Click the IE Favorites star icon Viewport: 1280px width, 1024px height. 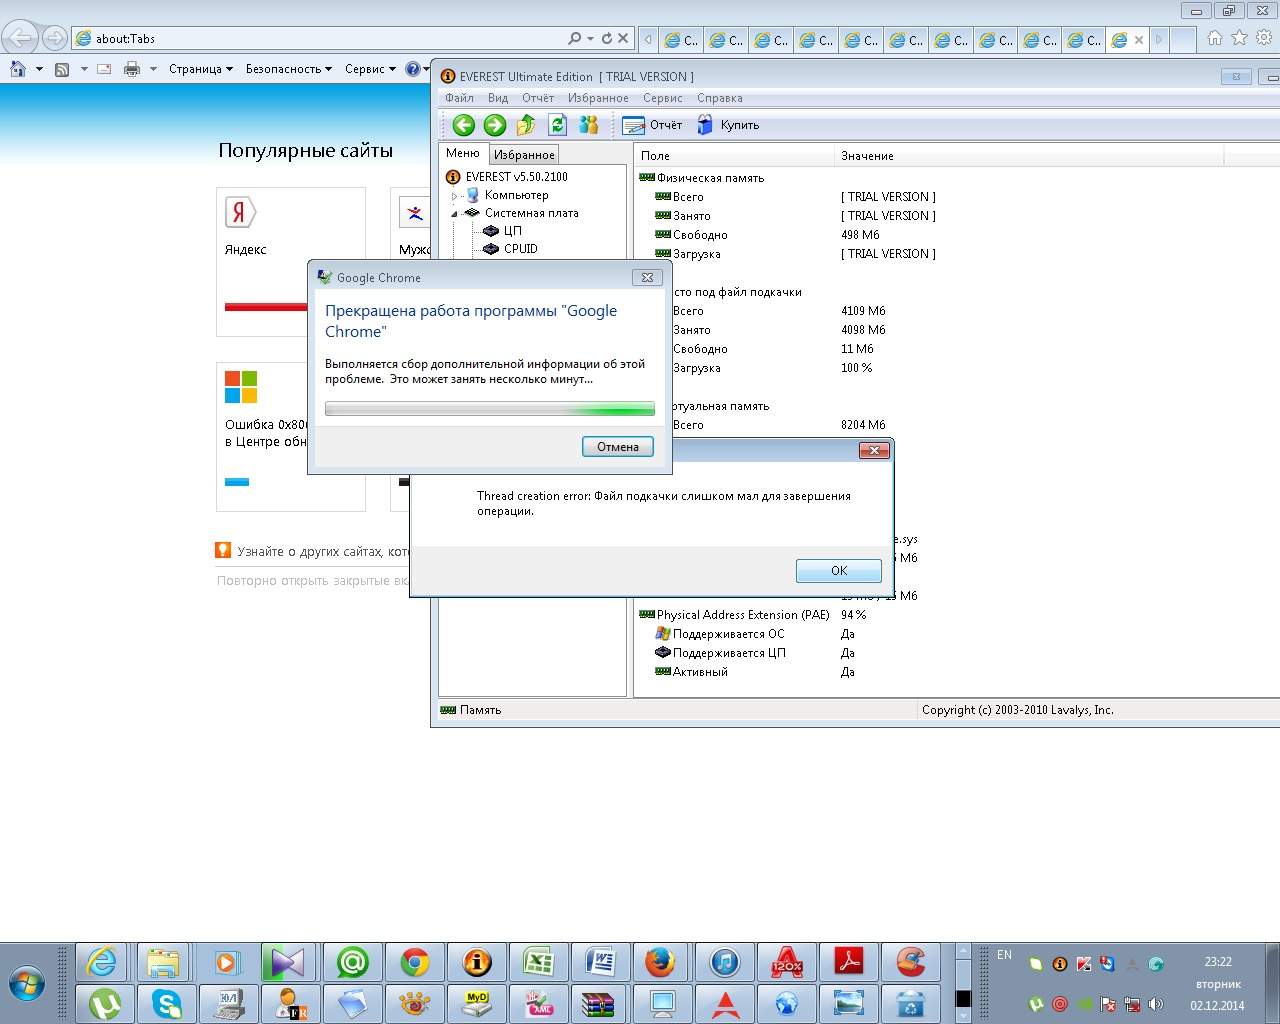coord(1240,38)
